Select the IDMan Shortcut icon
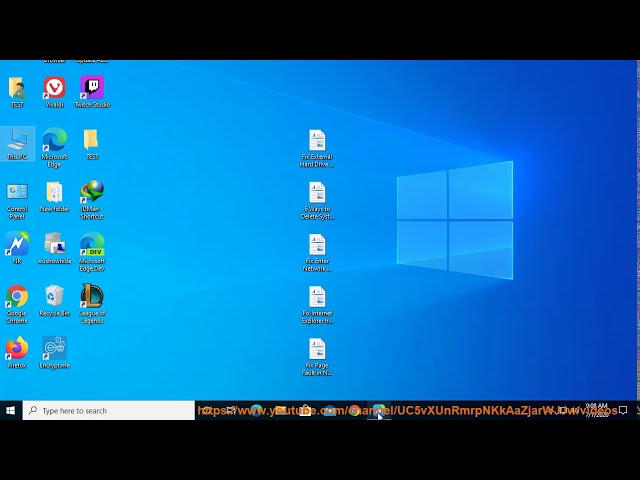Viewport: 640px width, 480px height. click(x=92, y=200)
